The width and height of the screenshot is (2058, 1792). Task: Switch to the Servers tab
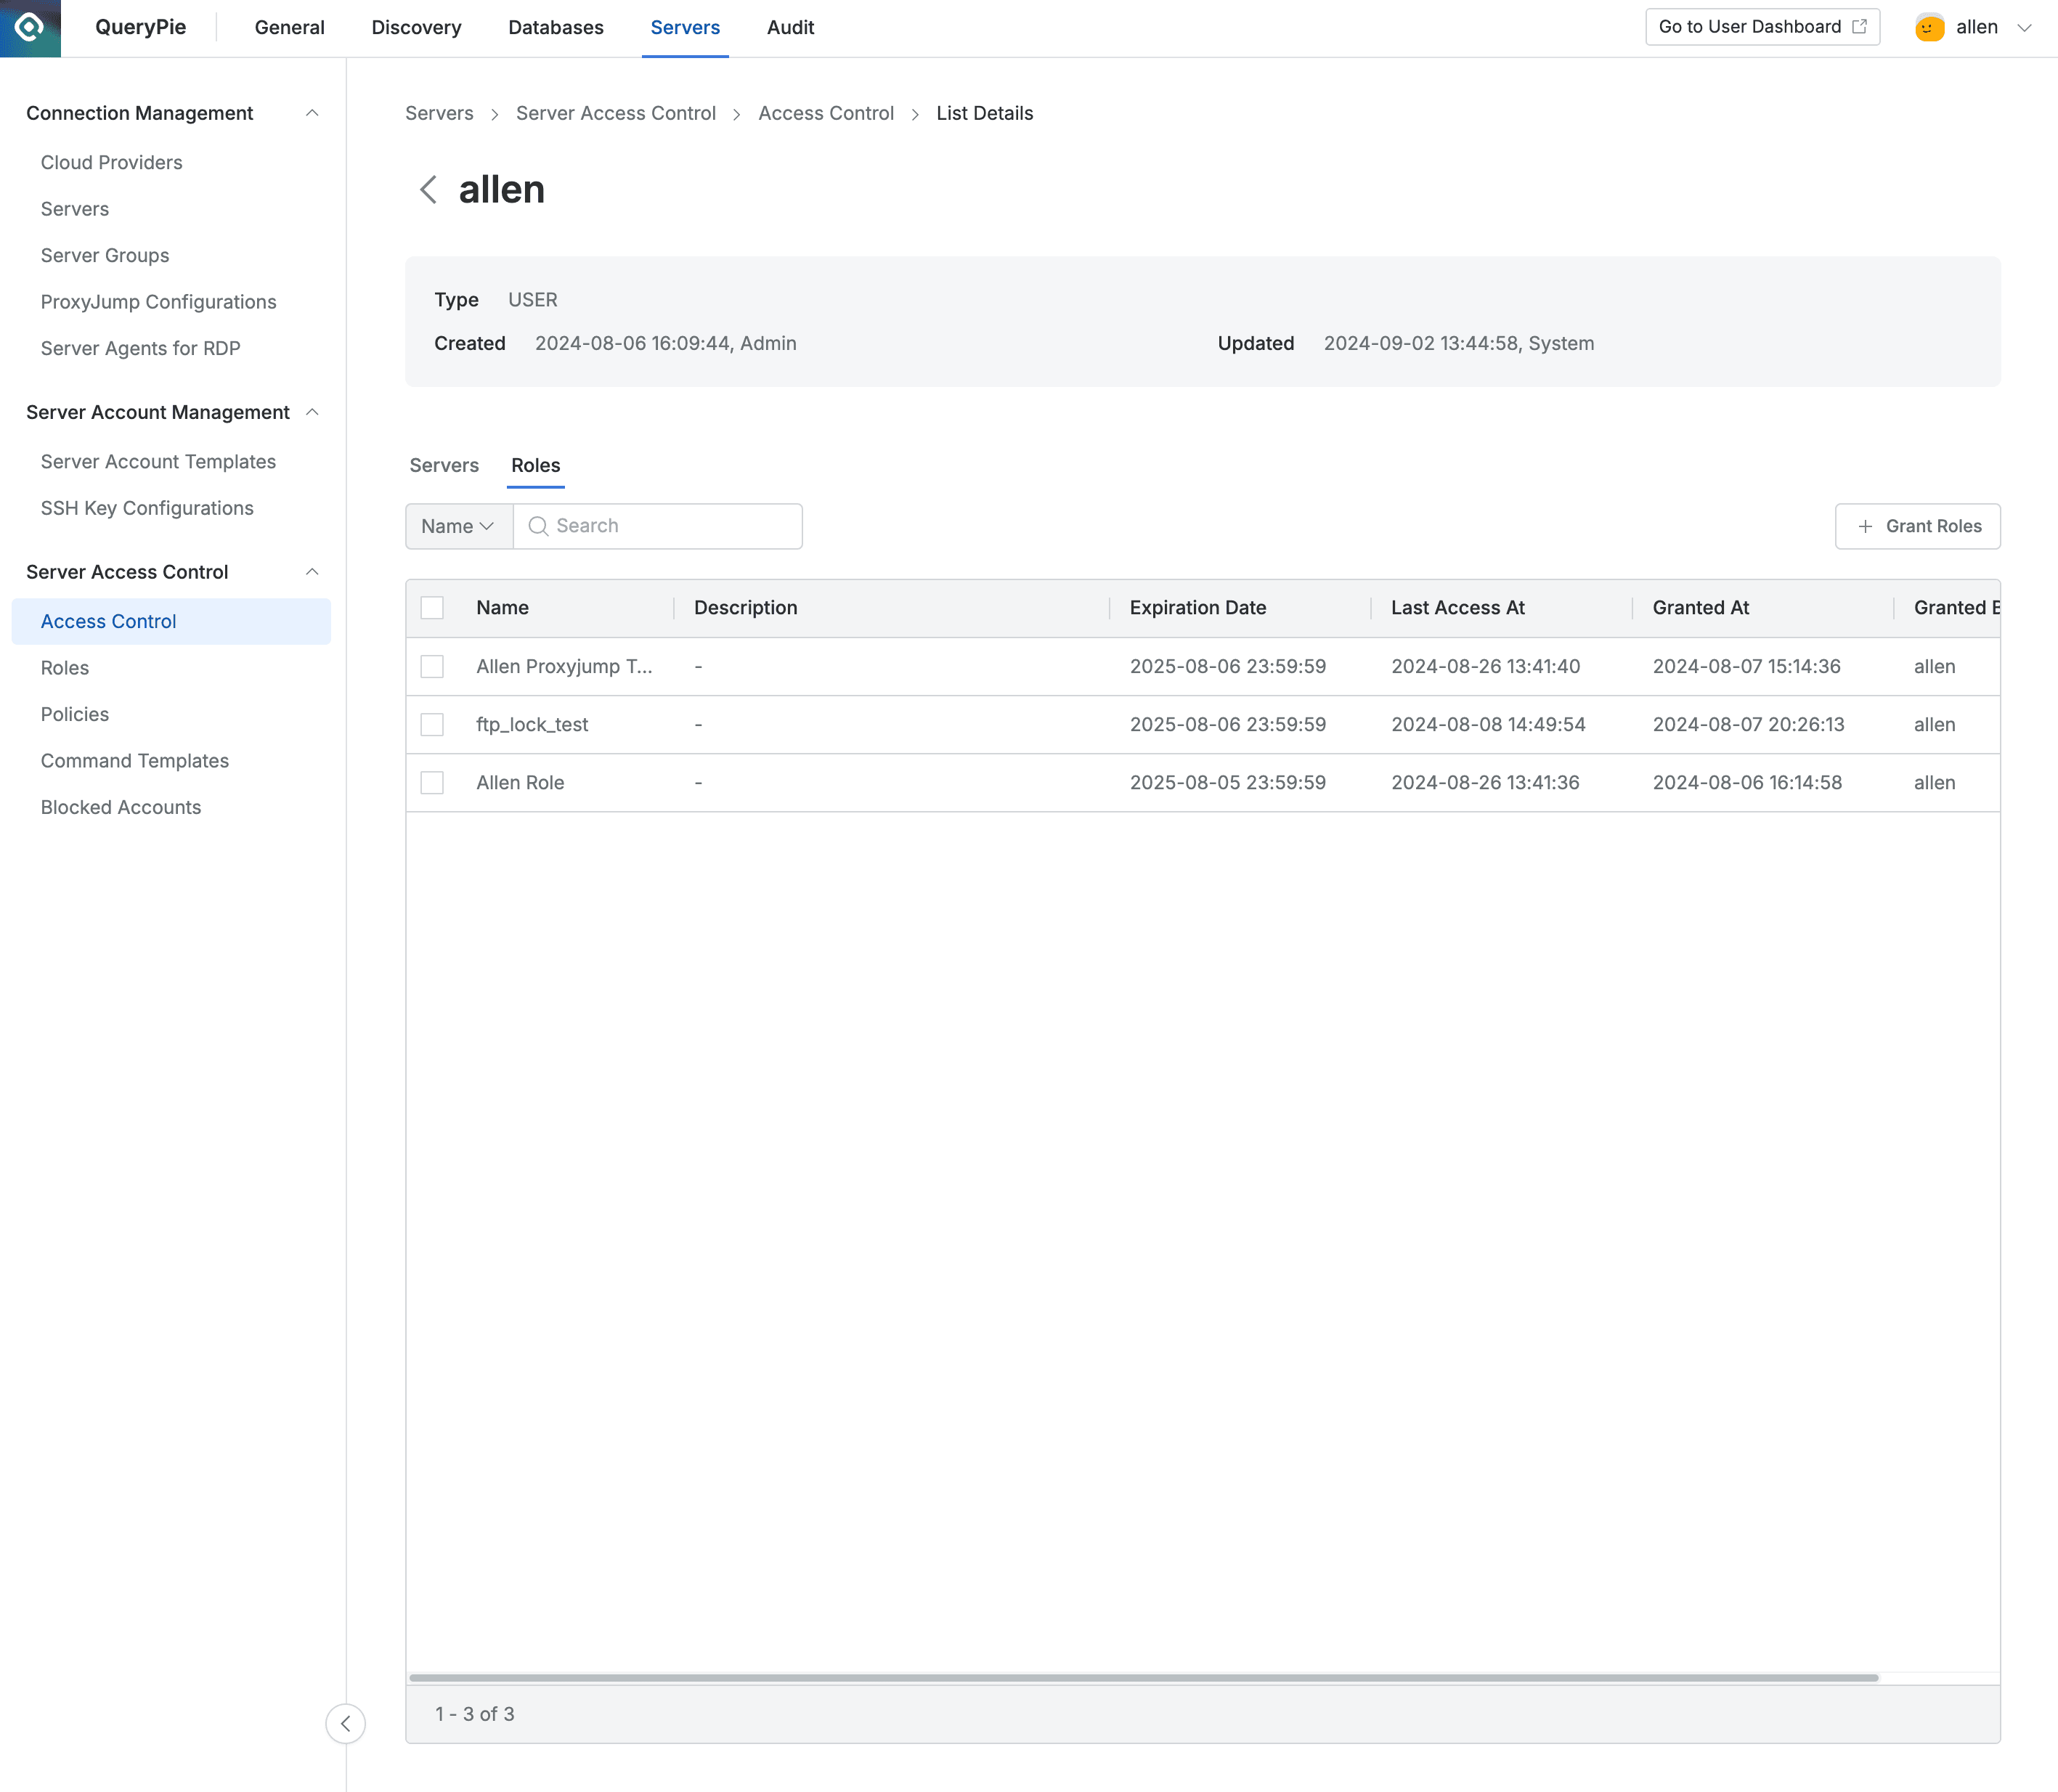point(444,465)
